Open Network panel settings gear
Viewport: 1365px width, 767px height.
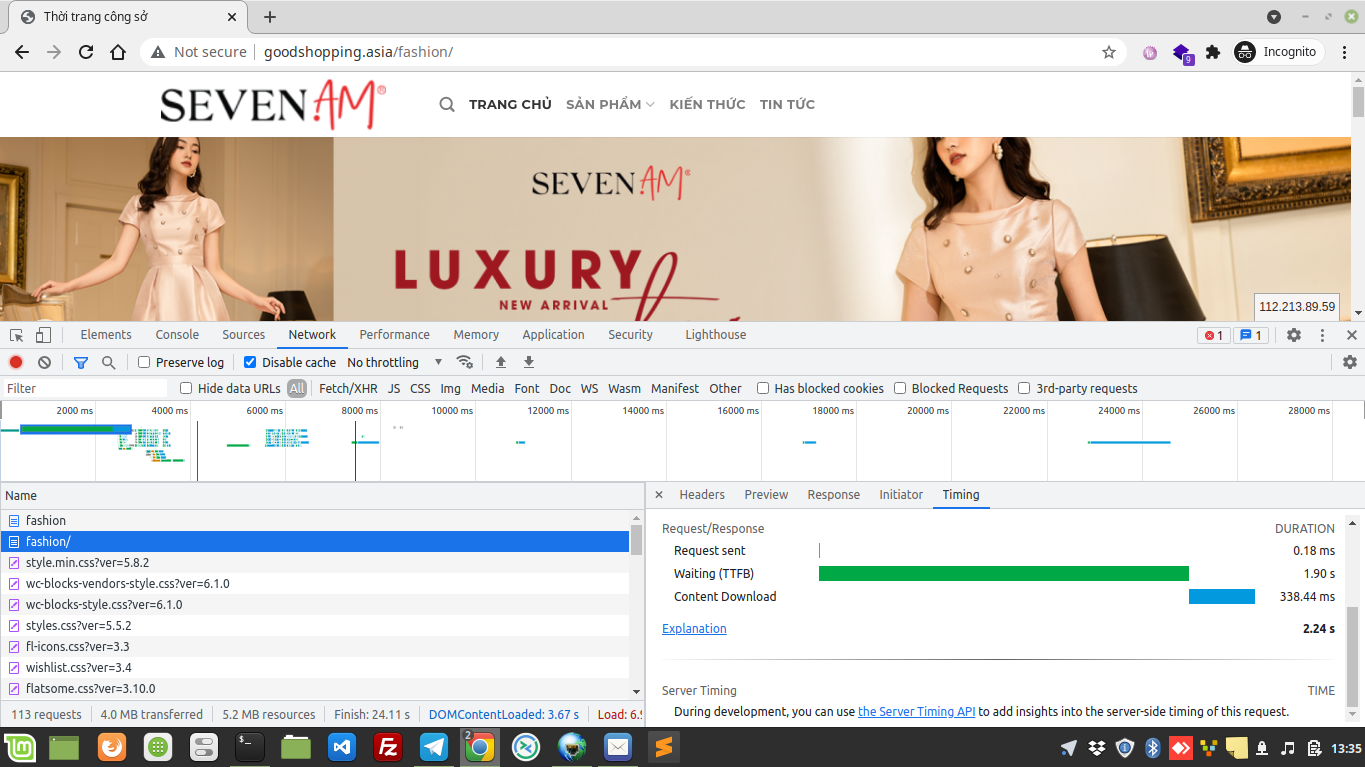pyautogui.click(x=1350, y=362)
